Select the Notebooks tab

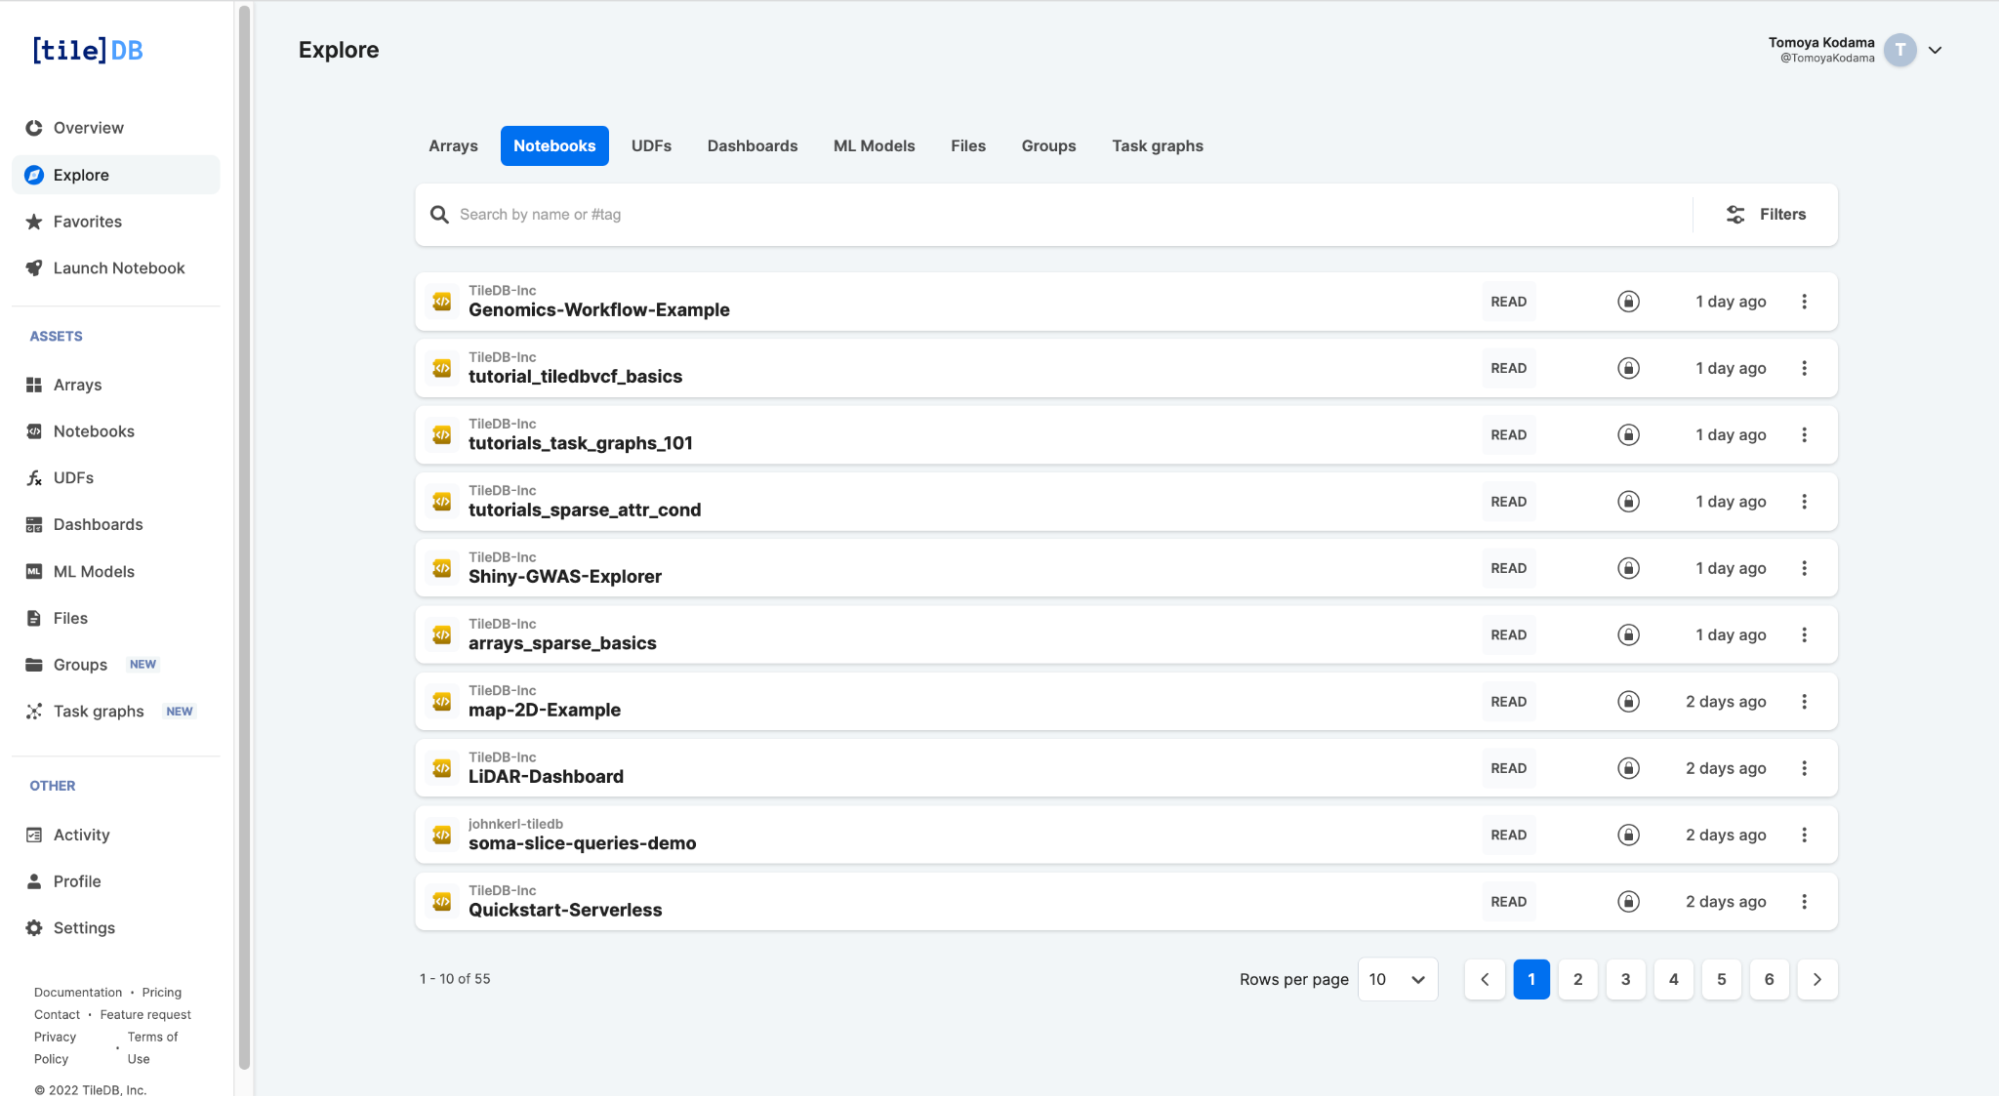554,146
